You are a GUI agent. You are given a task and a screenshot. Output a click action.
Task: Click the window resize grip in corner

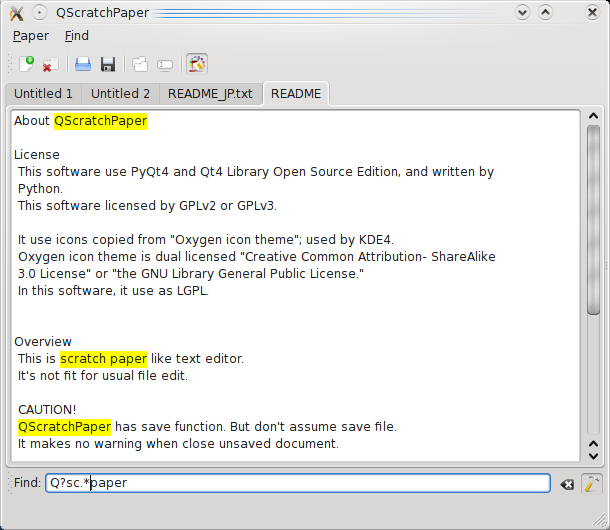click(599, 518)
